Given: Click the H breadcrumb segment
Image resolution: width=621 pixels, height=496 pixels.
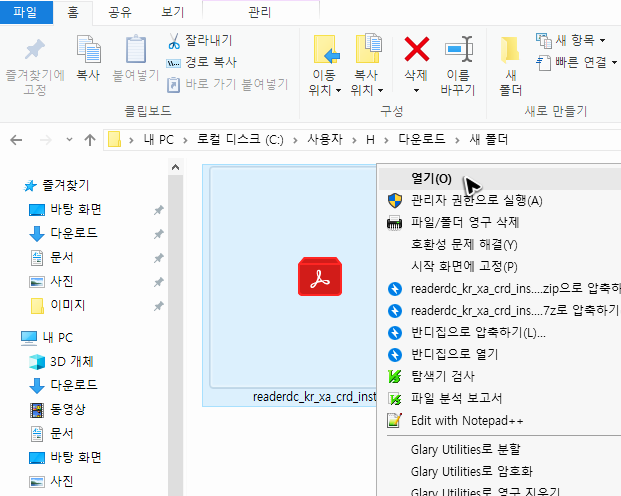Looking at the screenshot, I should point(370,139).
